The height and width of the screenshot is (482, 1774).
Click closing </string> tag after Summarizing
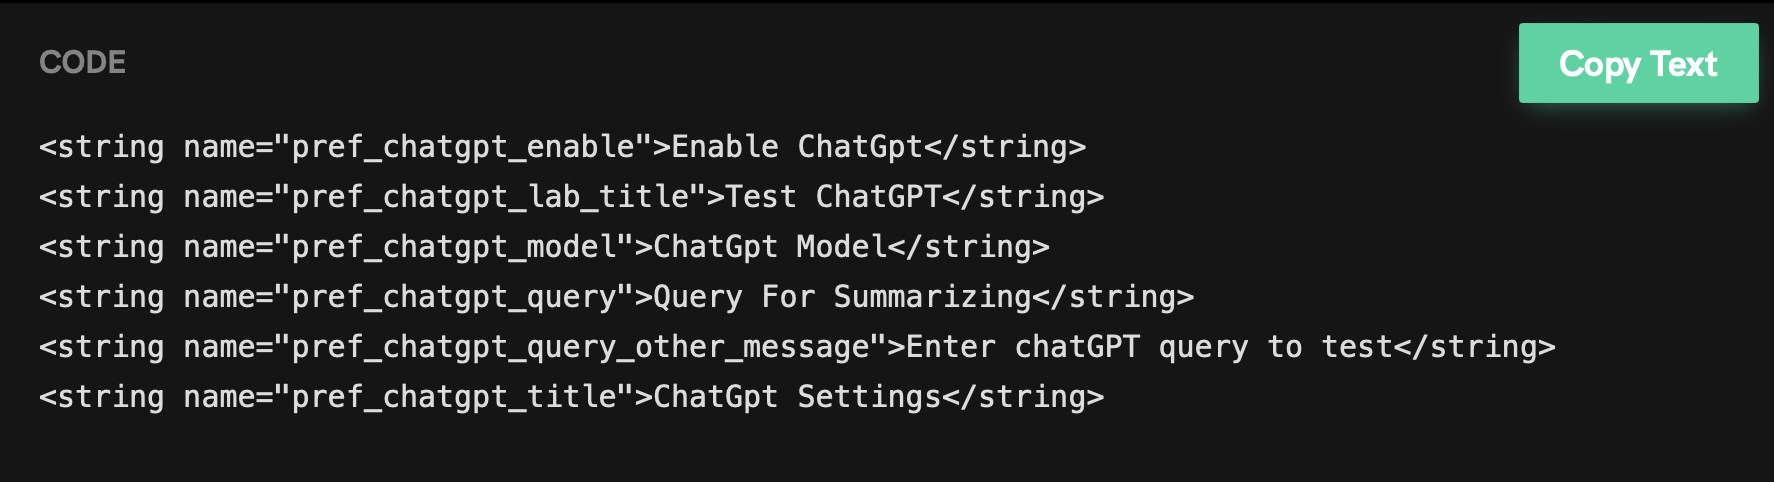tap(1113, 297)
